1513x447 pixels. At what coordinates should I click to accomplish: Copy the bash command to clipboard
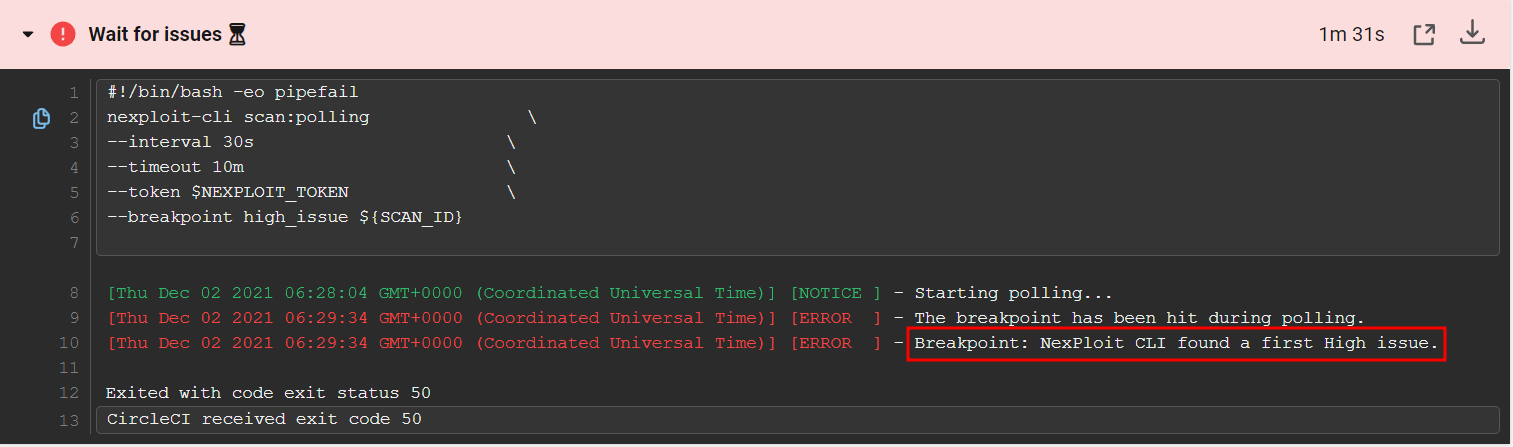[x=41, y=119]
